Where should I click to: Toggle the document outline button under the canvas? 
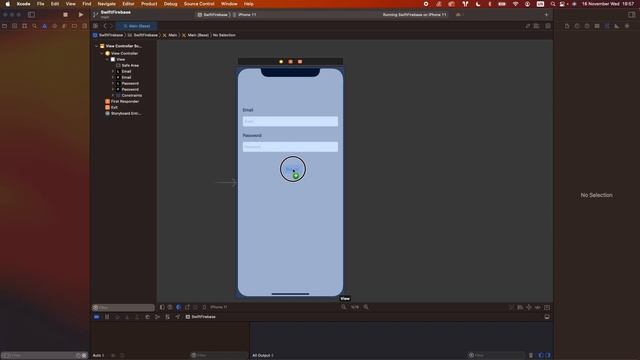pyautogui.click(x=162, y=307)
